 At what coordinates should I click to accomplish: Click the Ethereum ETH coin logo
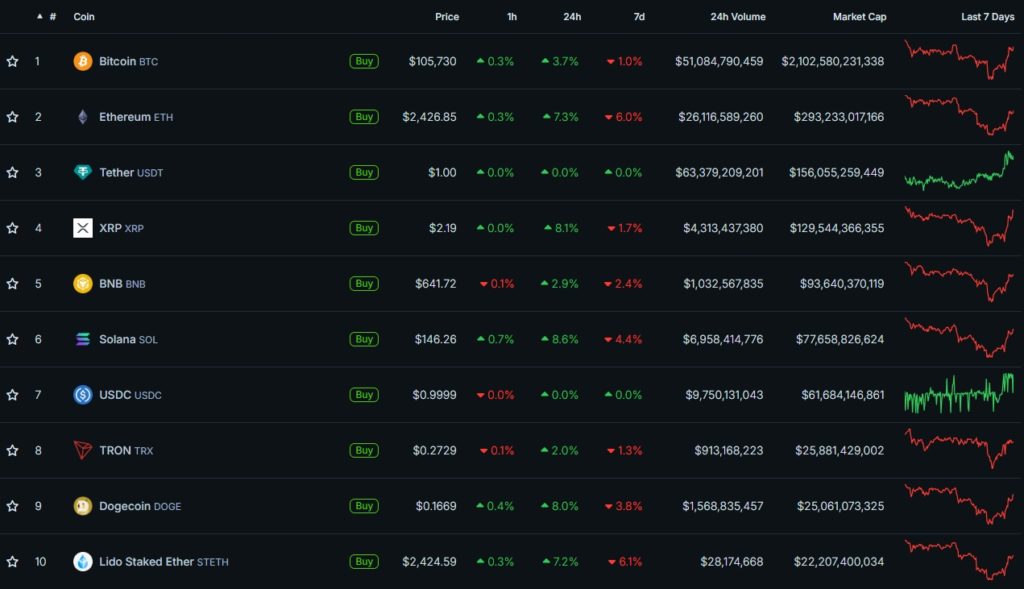(82, 116)
